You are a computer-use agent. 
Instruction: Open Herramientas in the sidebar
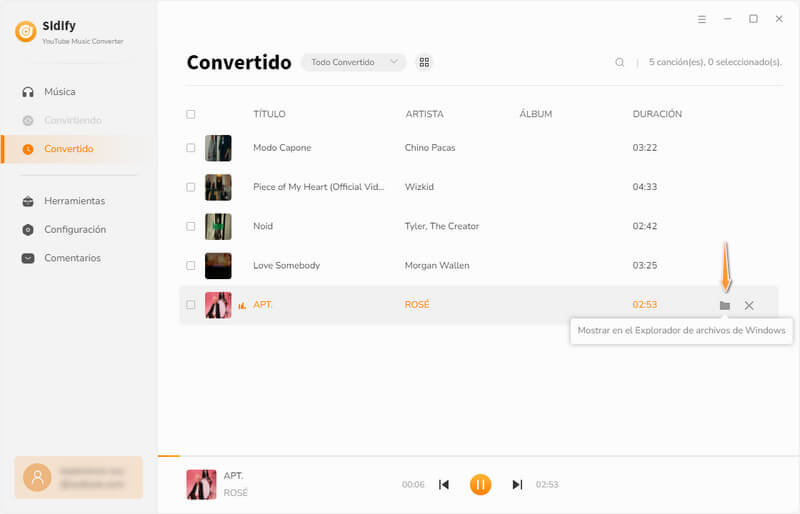pos(74,201)
